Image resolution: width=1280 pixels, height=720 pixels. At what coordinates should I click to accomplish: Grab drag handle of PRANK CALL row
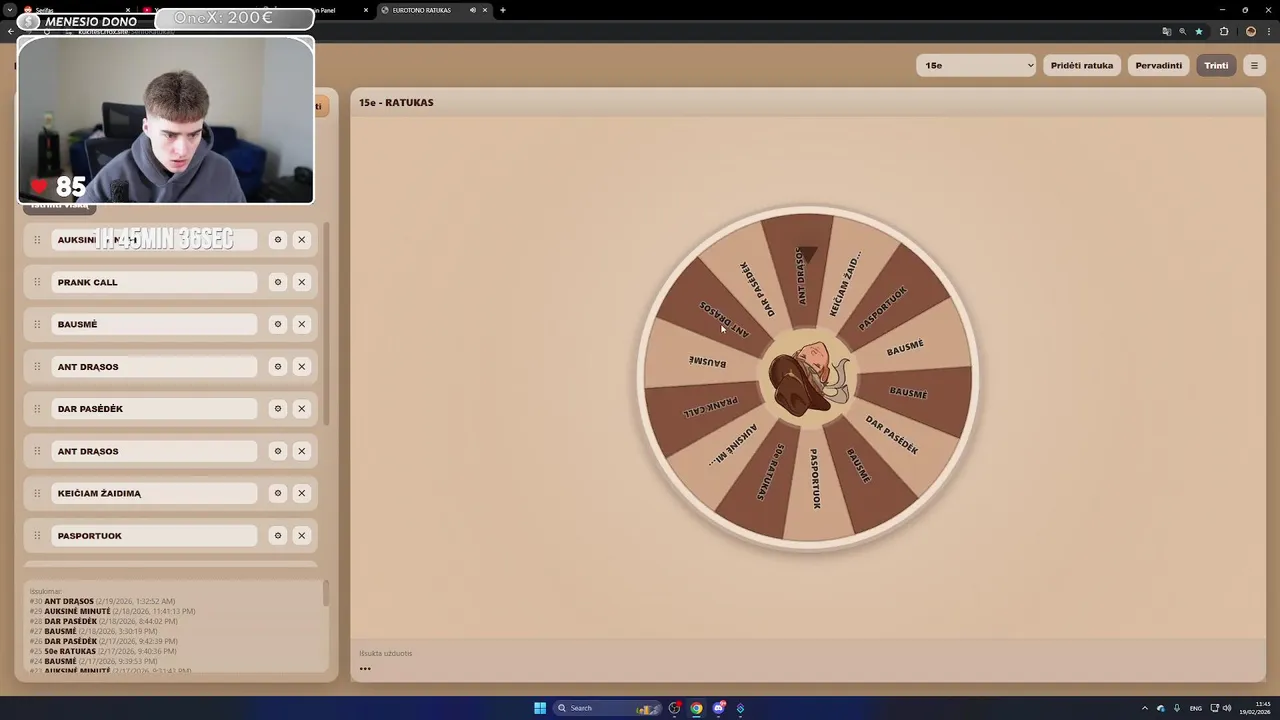tap(37, 282)
